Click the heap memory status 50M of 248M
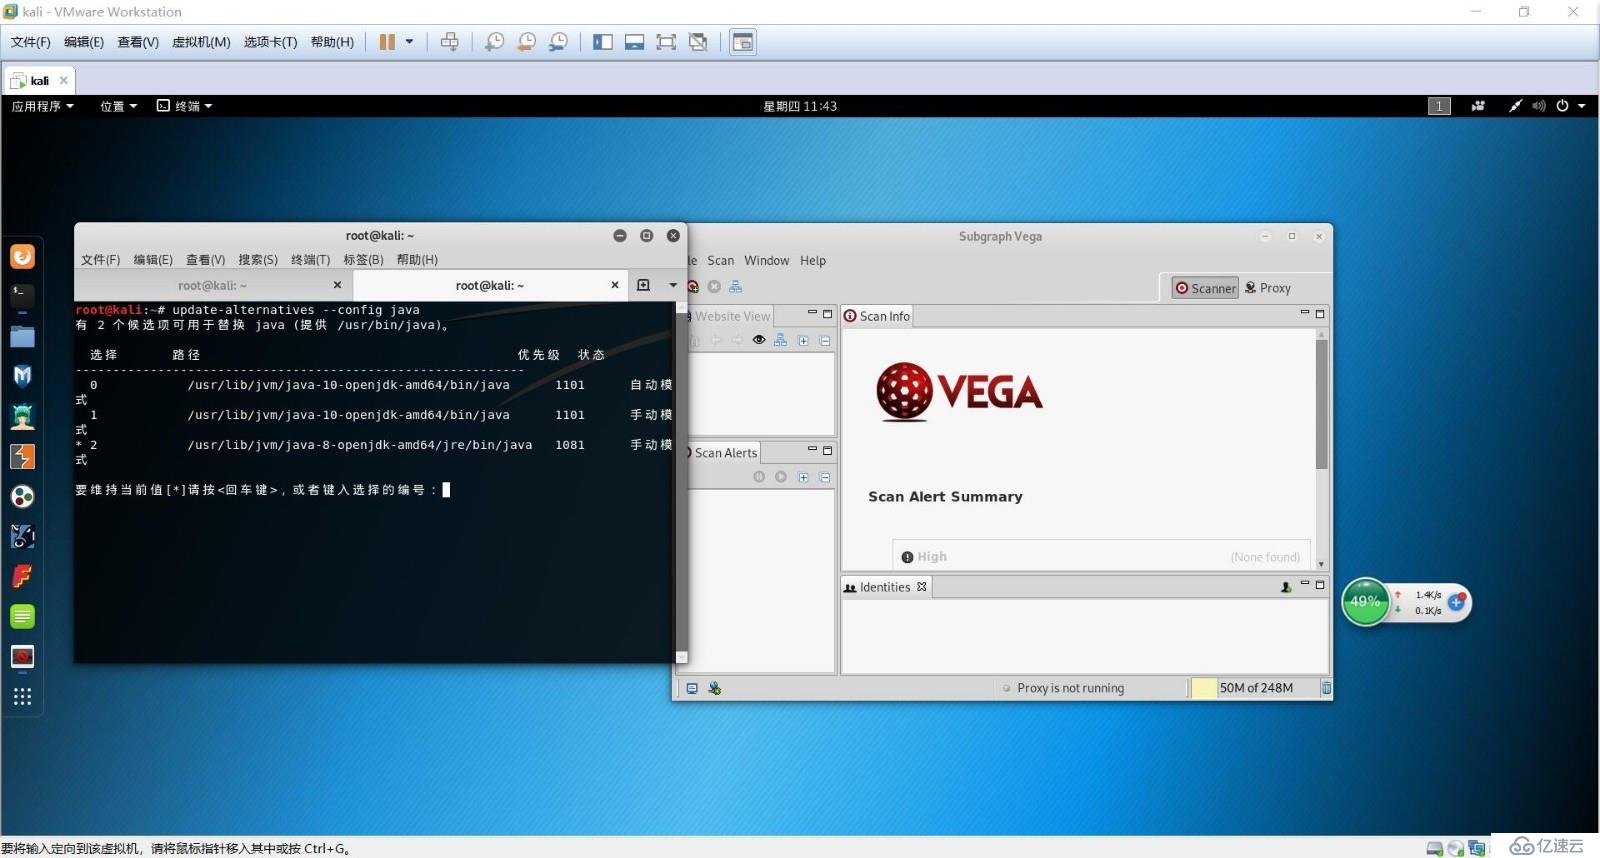The image size is (1600, 858). pos(1256,688)
